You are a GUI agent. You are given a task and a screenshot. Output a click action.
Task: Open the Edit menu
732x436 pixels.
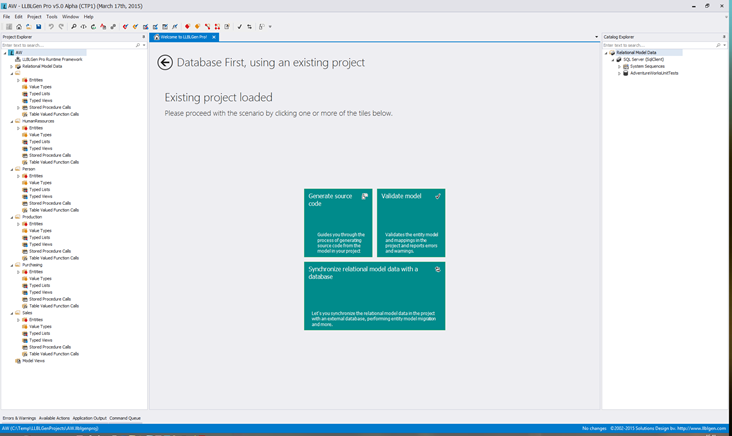18,16
